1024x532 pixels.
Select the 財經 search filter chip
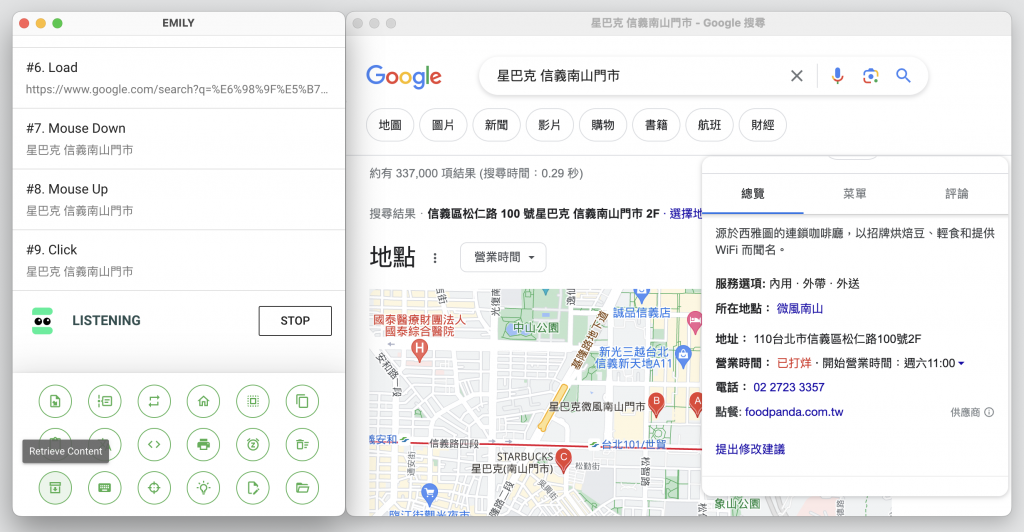(x=762, y=125)
